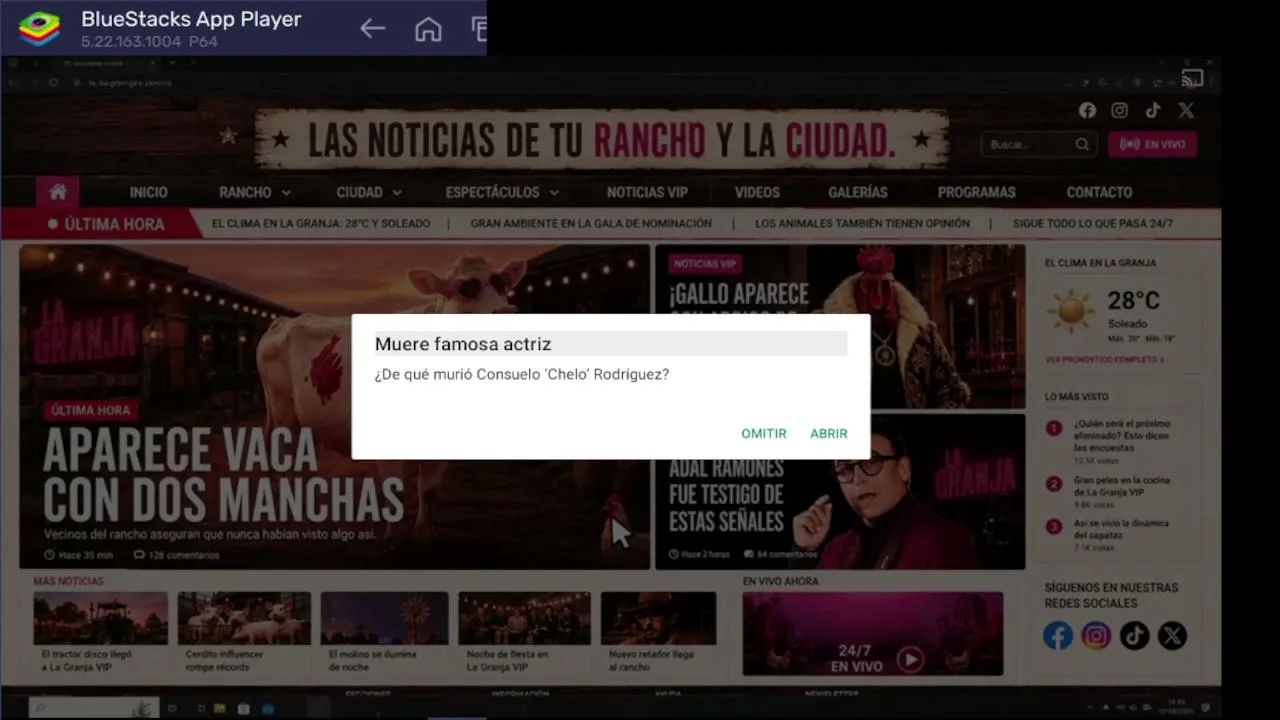Open Facebook icon in the page header
Image resolution: width=1280 pixels, height=720 pixels.
coord(1087,110)
